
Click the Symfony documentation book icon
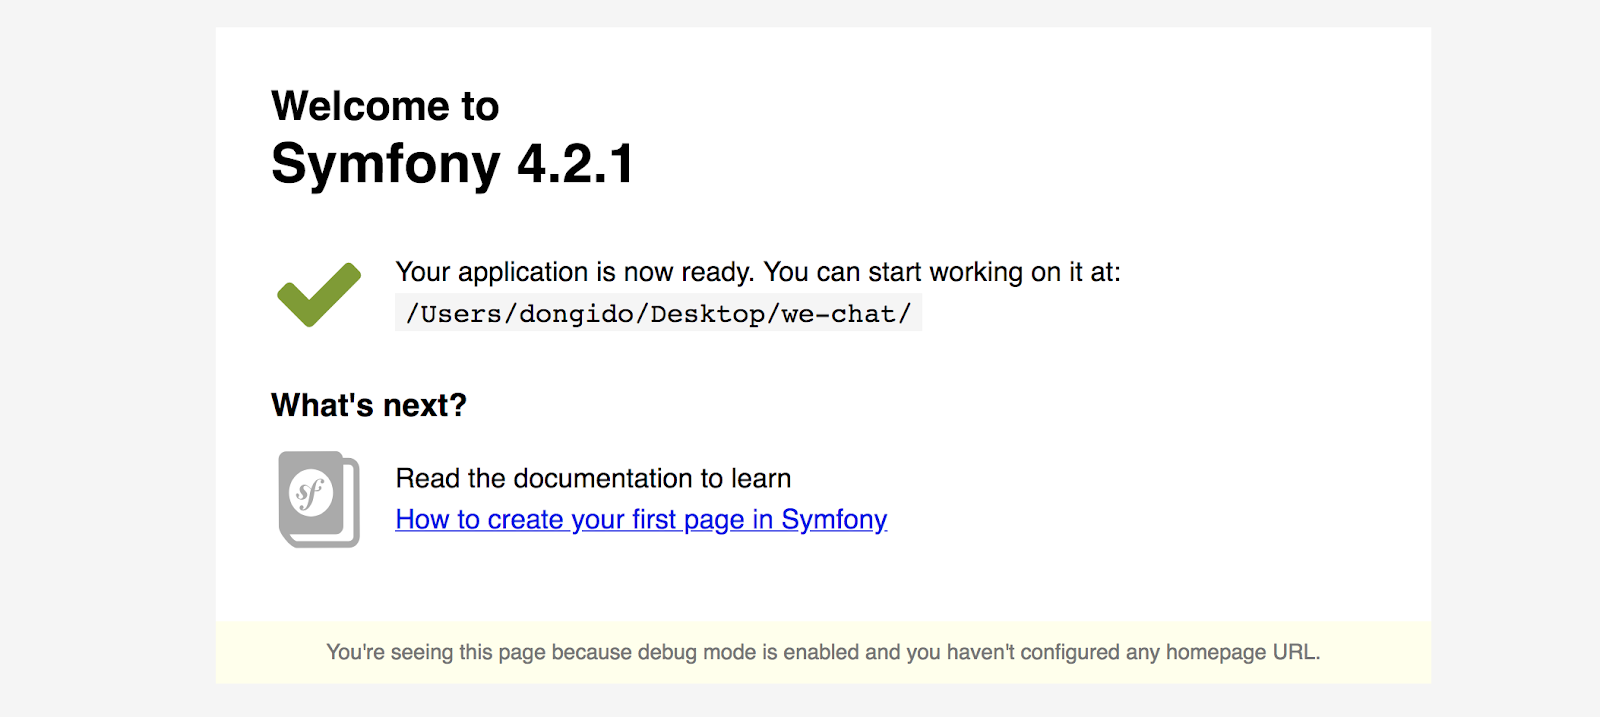[319, 499]
